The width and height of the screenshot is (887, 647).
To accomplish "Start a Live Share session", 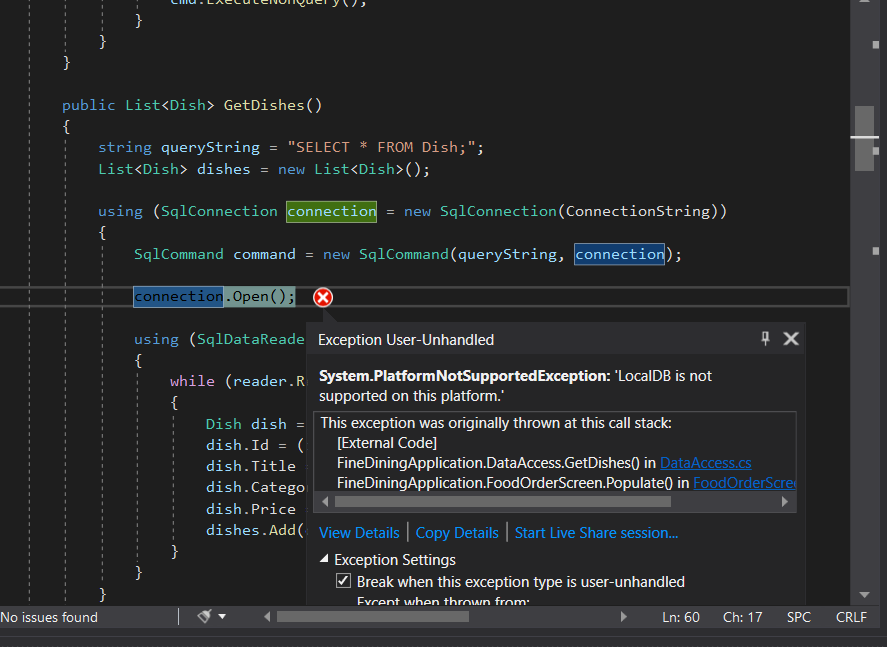I will (596, 532).
